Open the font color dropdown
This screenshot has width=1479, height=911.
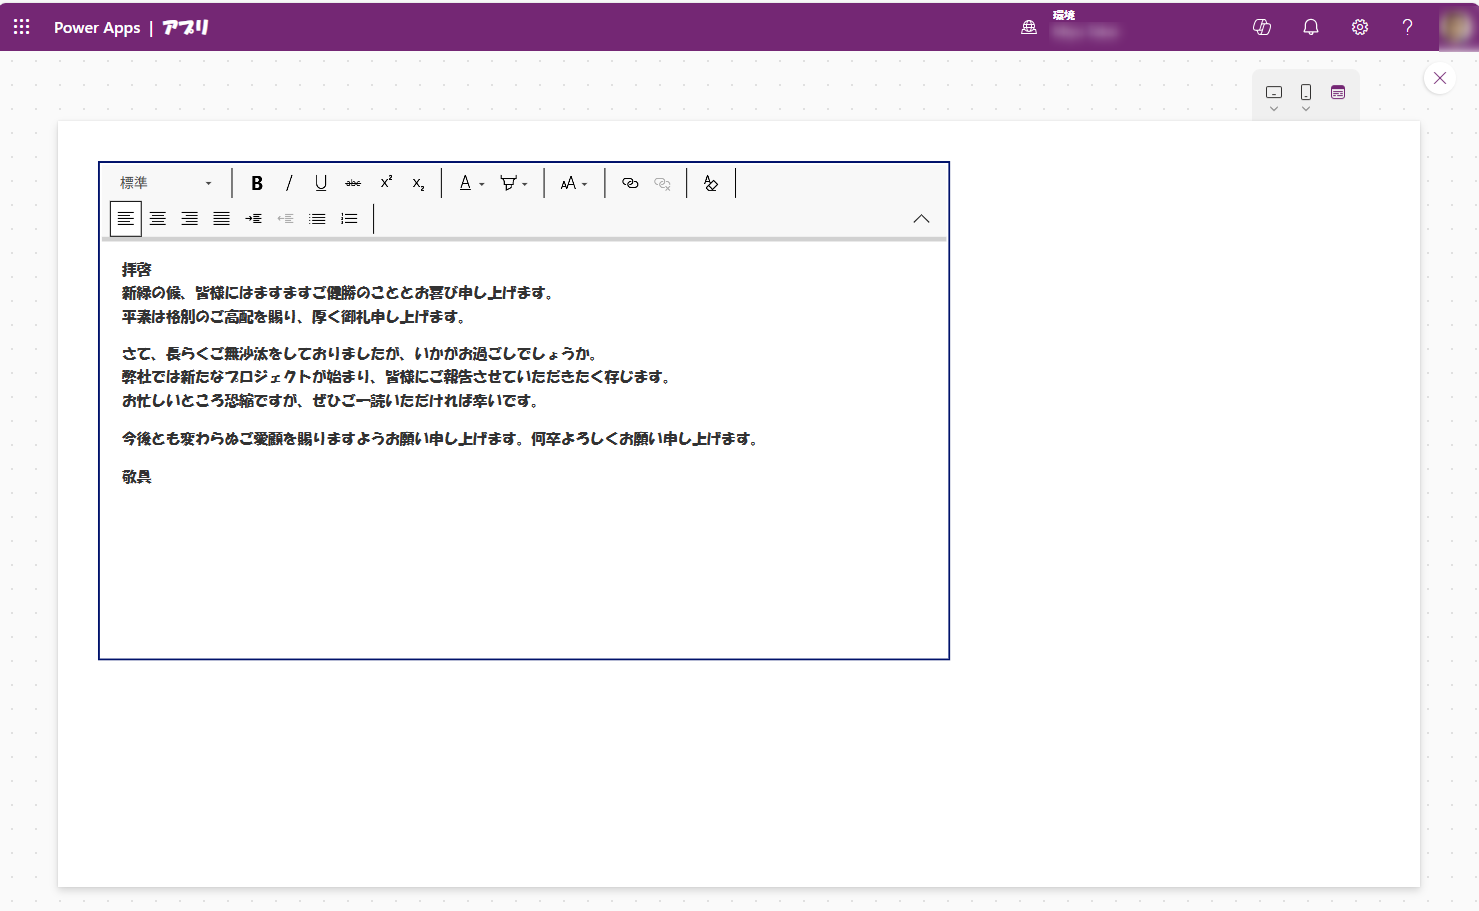(x=471, y=183)
